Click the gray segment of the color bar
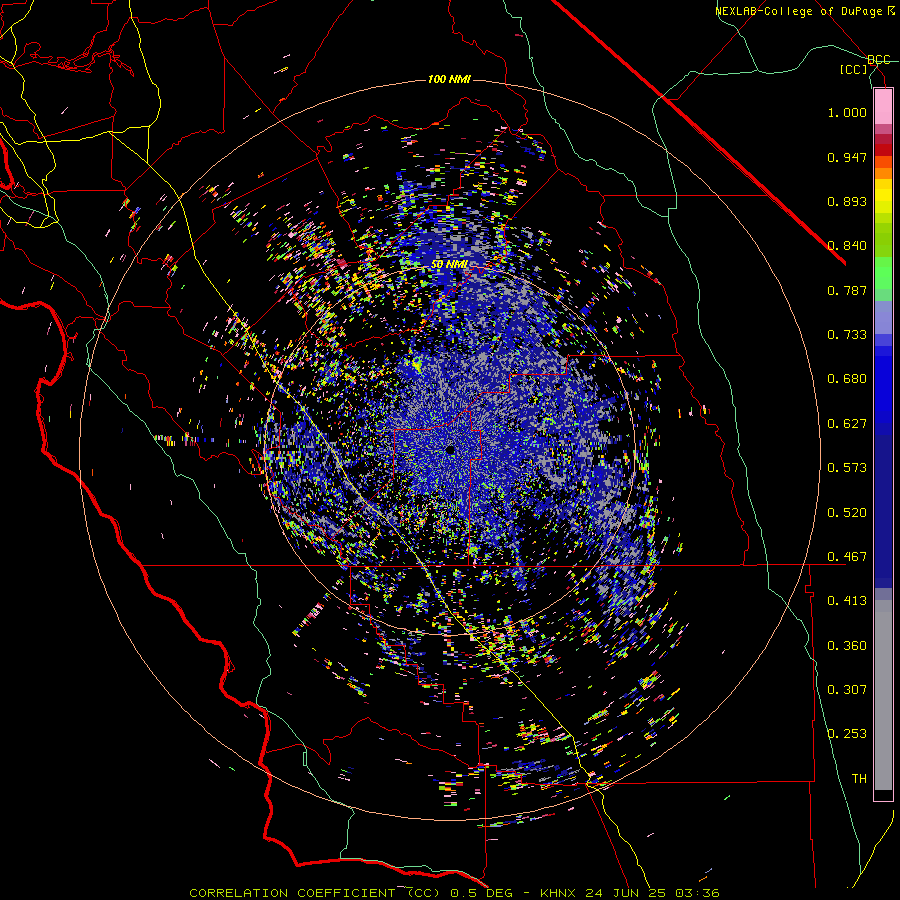Screen dimensions: 900x900 pyautogui.click(x=883, y=695)
